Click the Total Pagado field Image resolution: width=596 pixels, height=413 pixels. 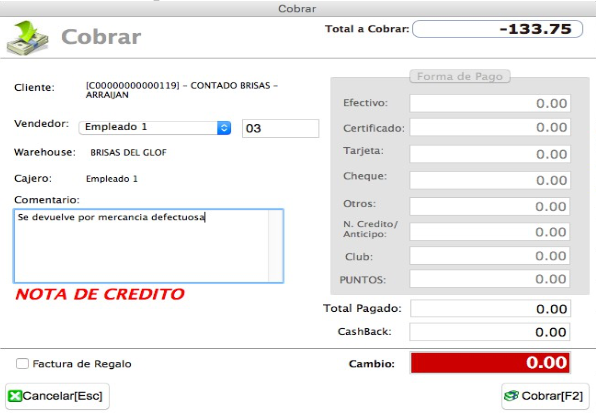(490, 309)
